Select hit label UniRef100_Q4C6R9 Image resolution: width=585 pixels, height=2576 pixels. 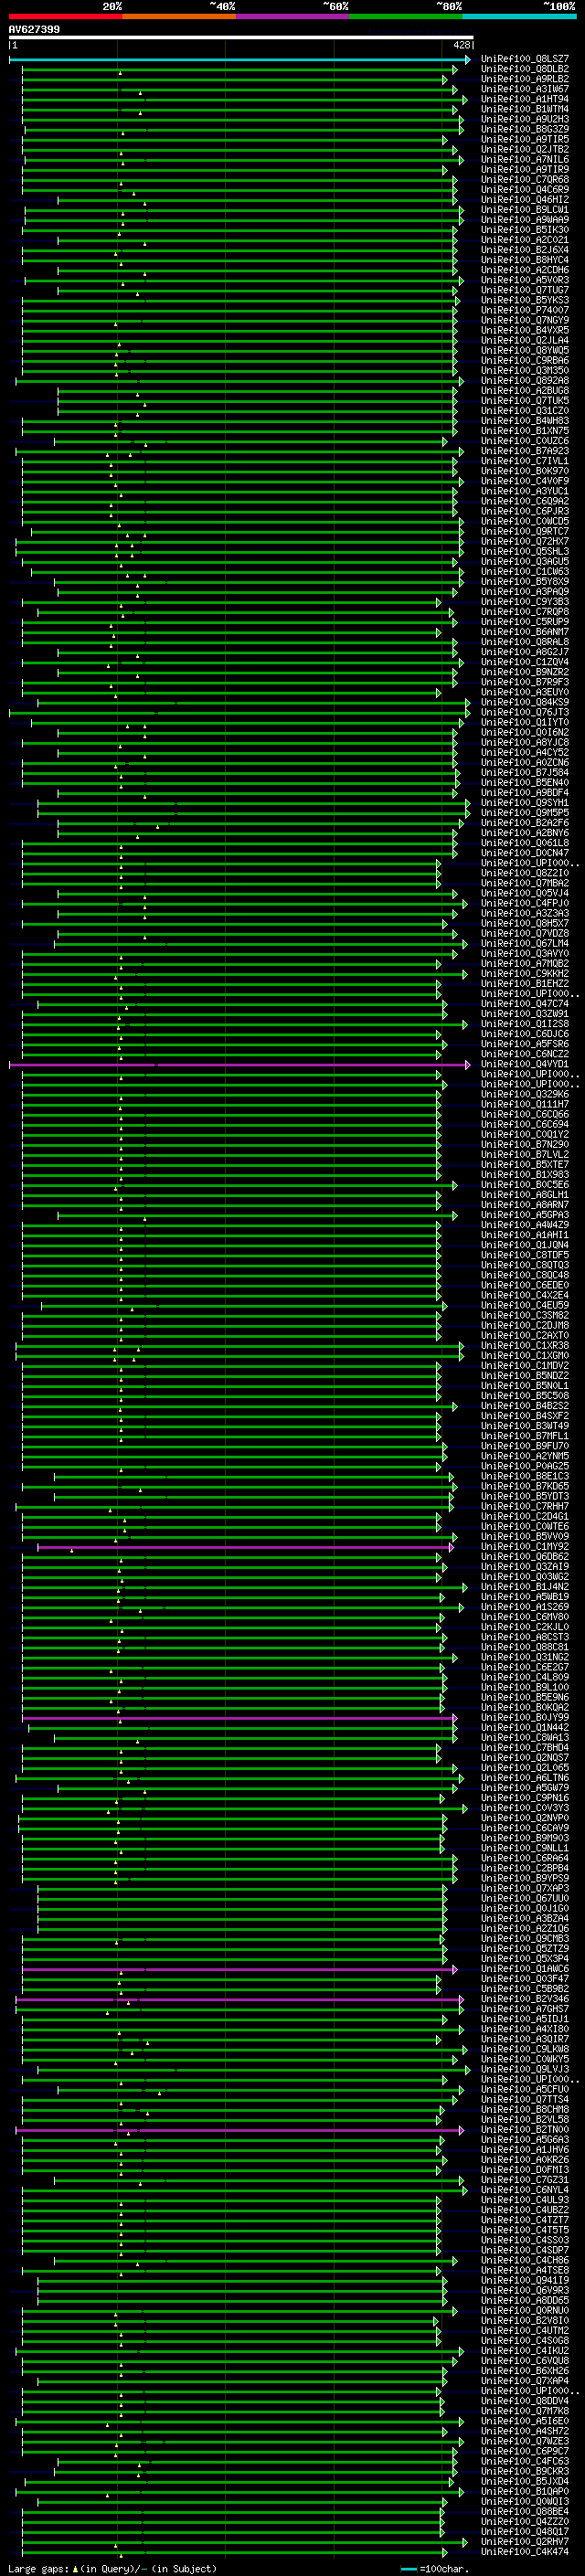(x=525, y=190)
